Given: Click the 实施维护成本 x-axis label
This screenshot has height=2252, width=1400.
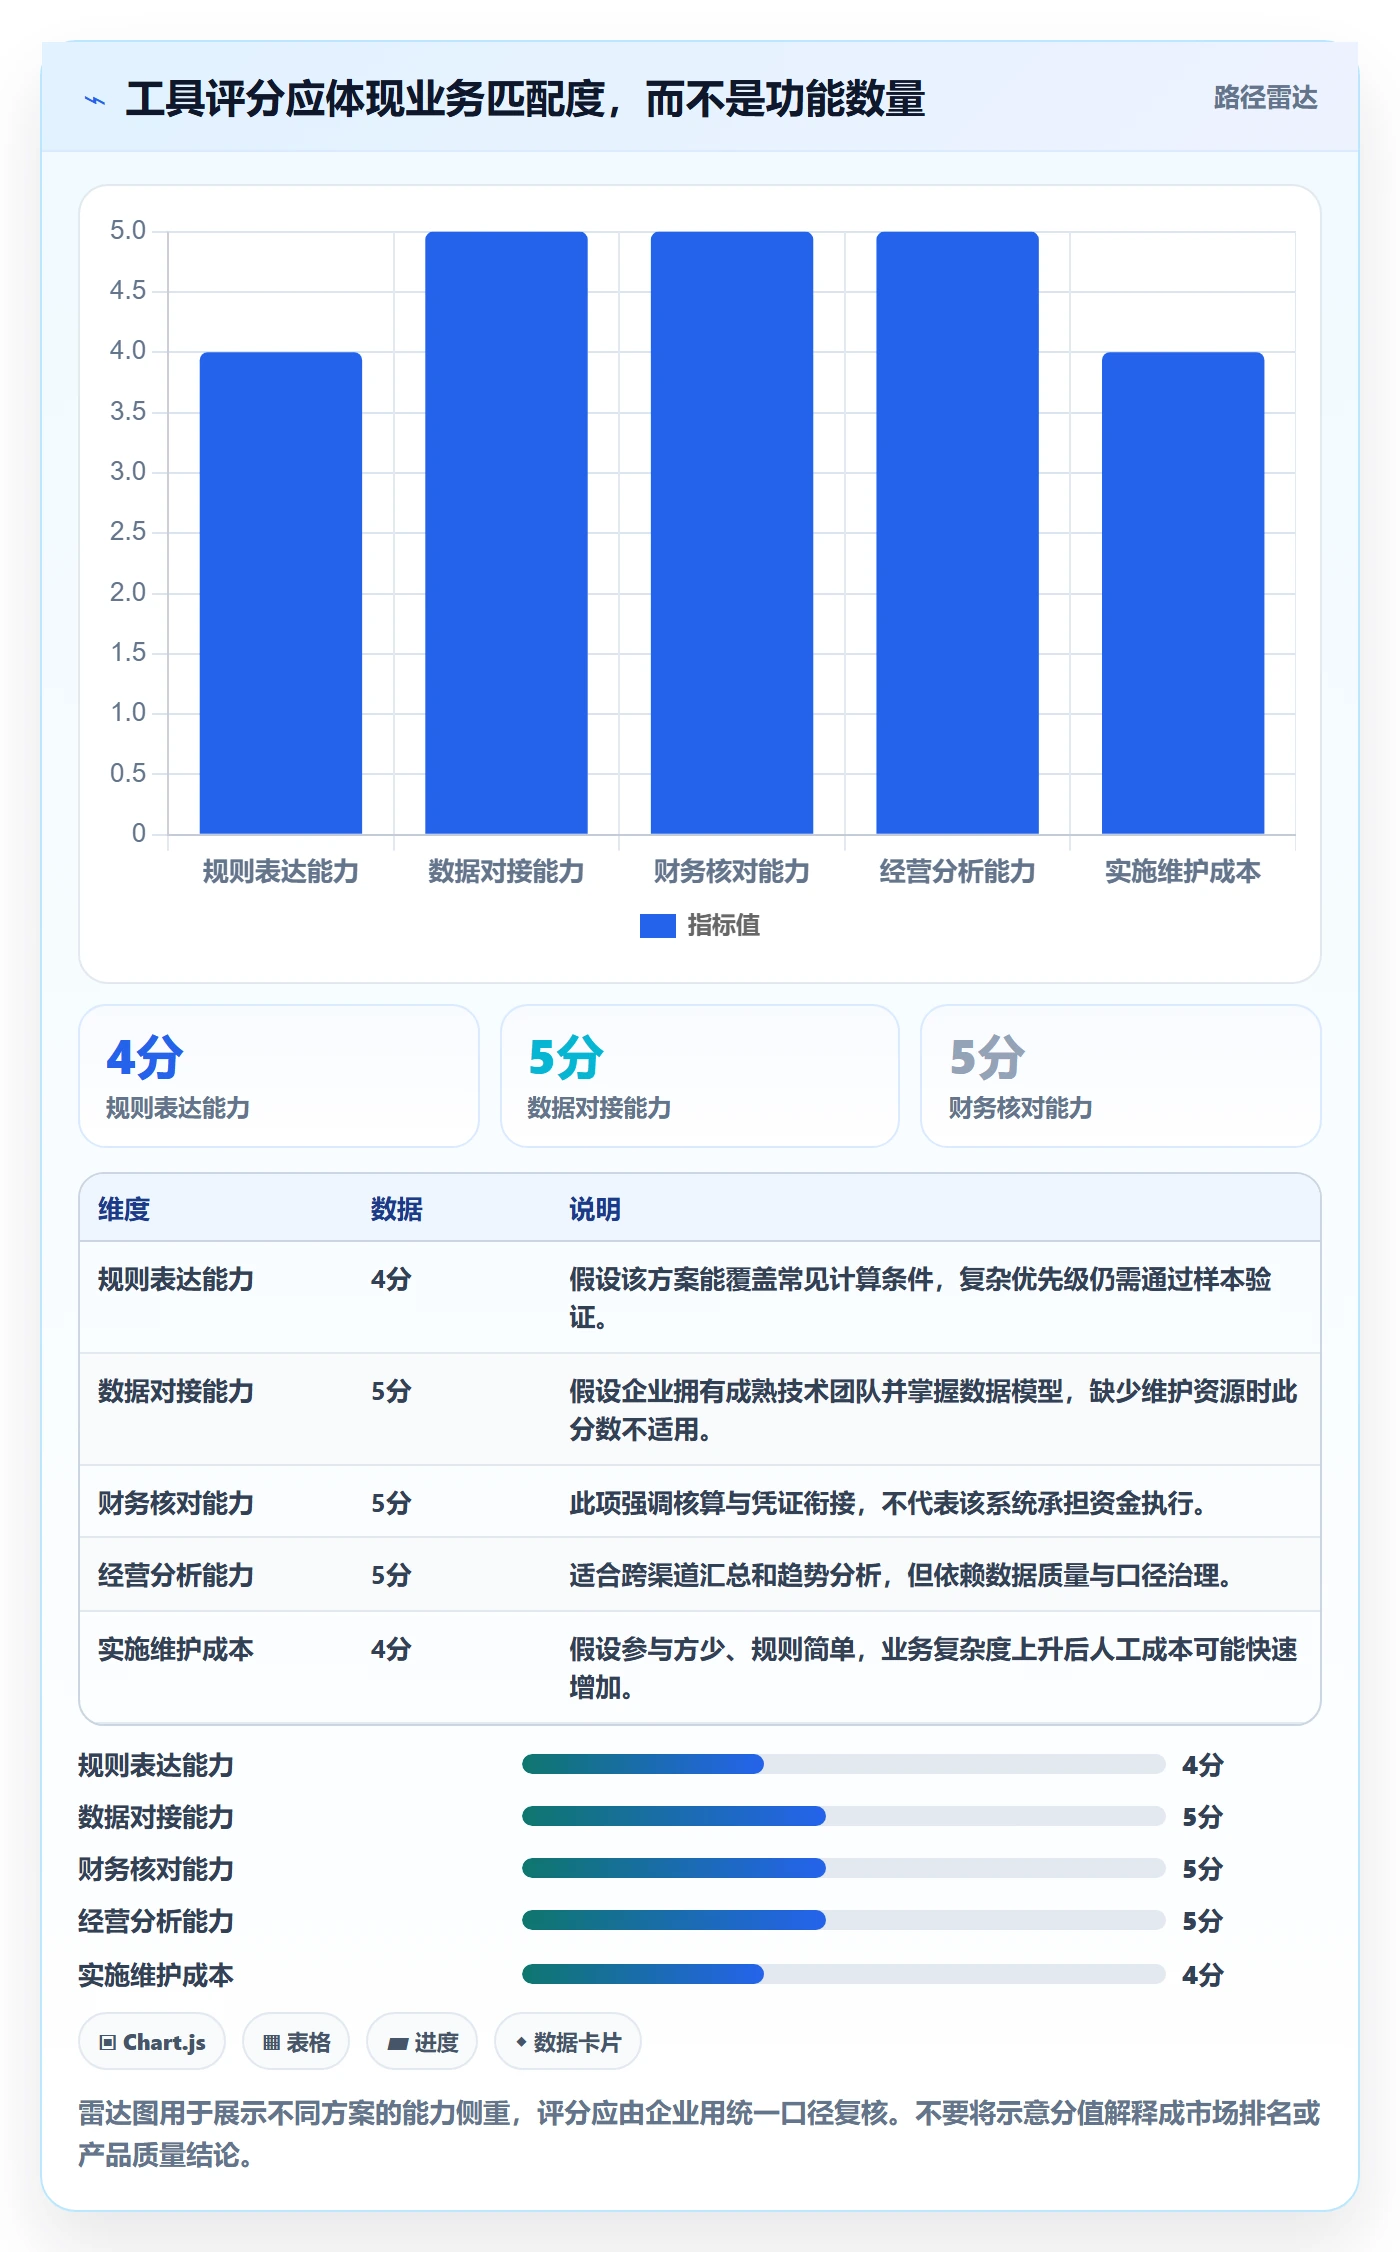Looking at the screenshot, I should point(1183,872).
